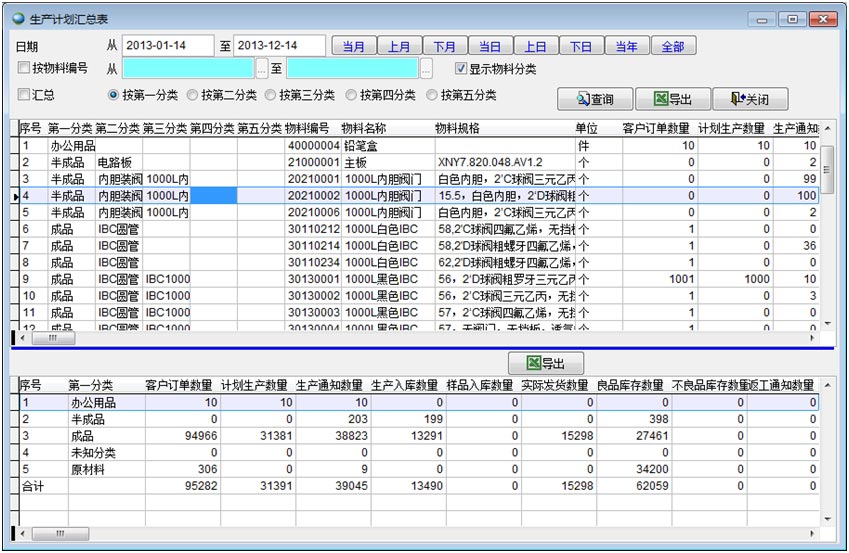Click the app icon in the title bar
This screenshot has width=849, height=553.
pyautogui.click(x=19, y=19)
